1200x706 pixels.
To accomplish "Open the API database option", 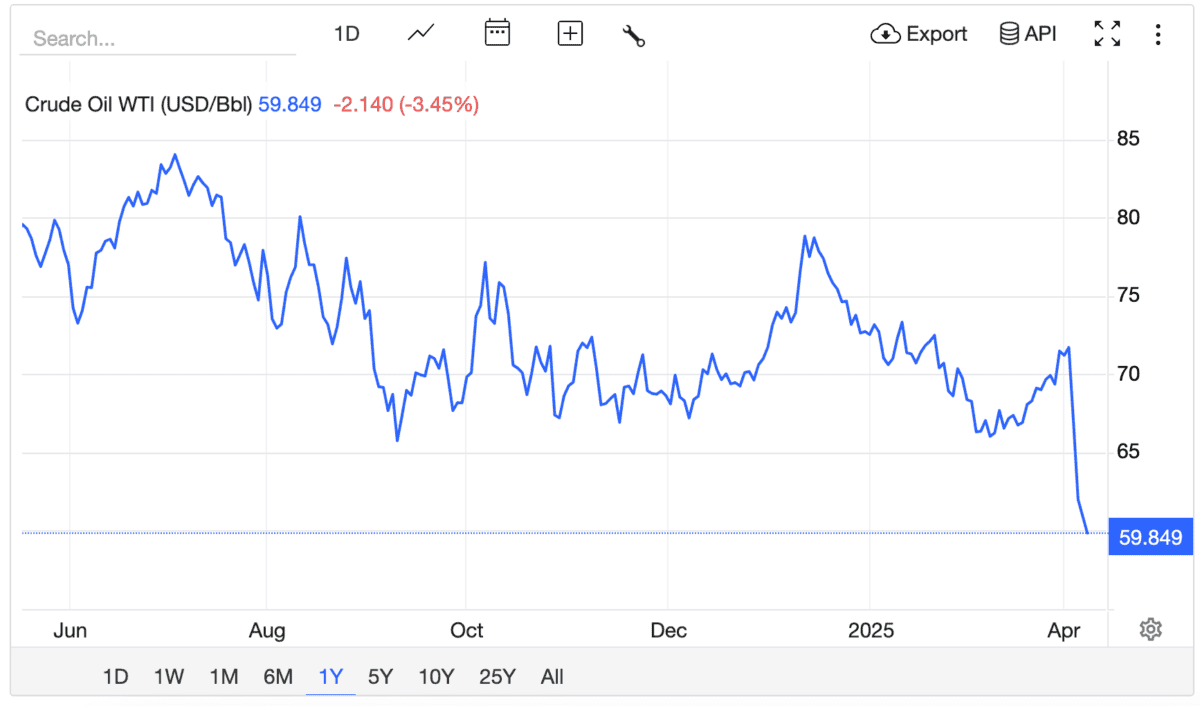I will (x=1028, y=34).
